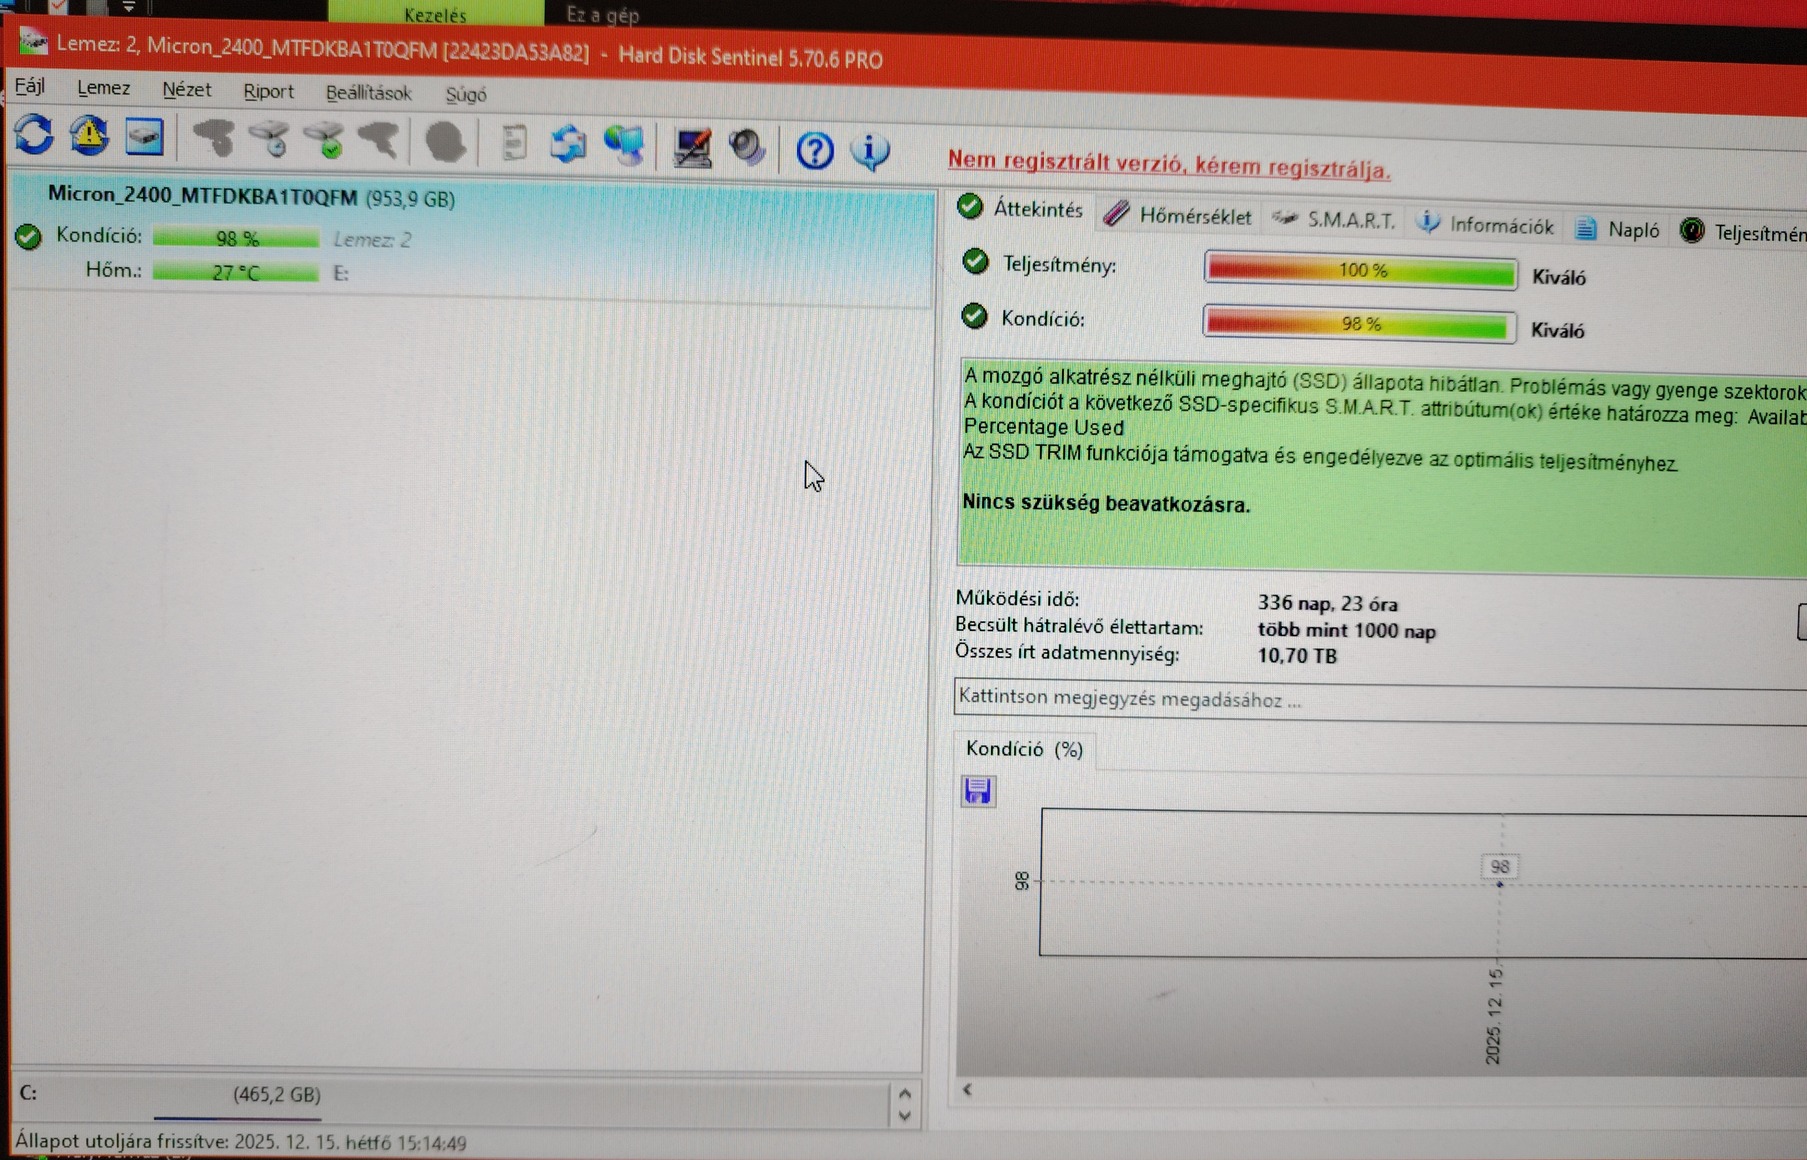The height and width of the screenshot is (1160, 1807).
Task: Open the Súgó menu
Action: point(466,95)
